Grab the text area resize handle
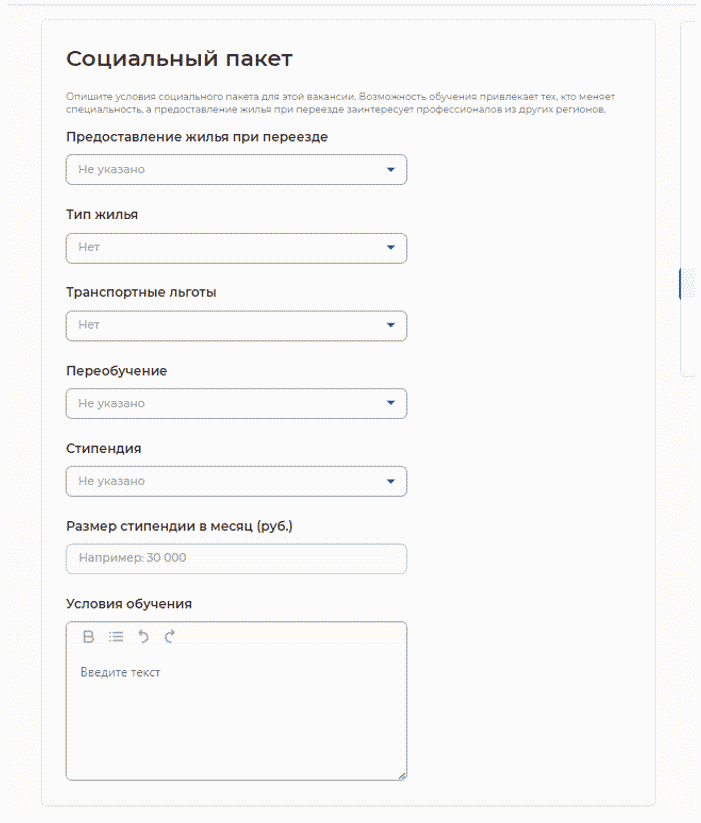Image resolution: width=701 pixels, height=823 pixels. click(x=402, y=775)
